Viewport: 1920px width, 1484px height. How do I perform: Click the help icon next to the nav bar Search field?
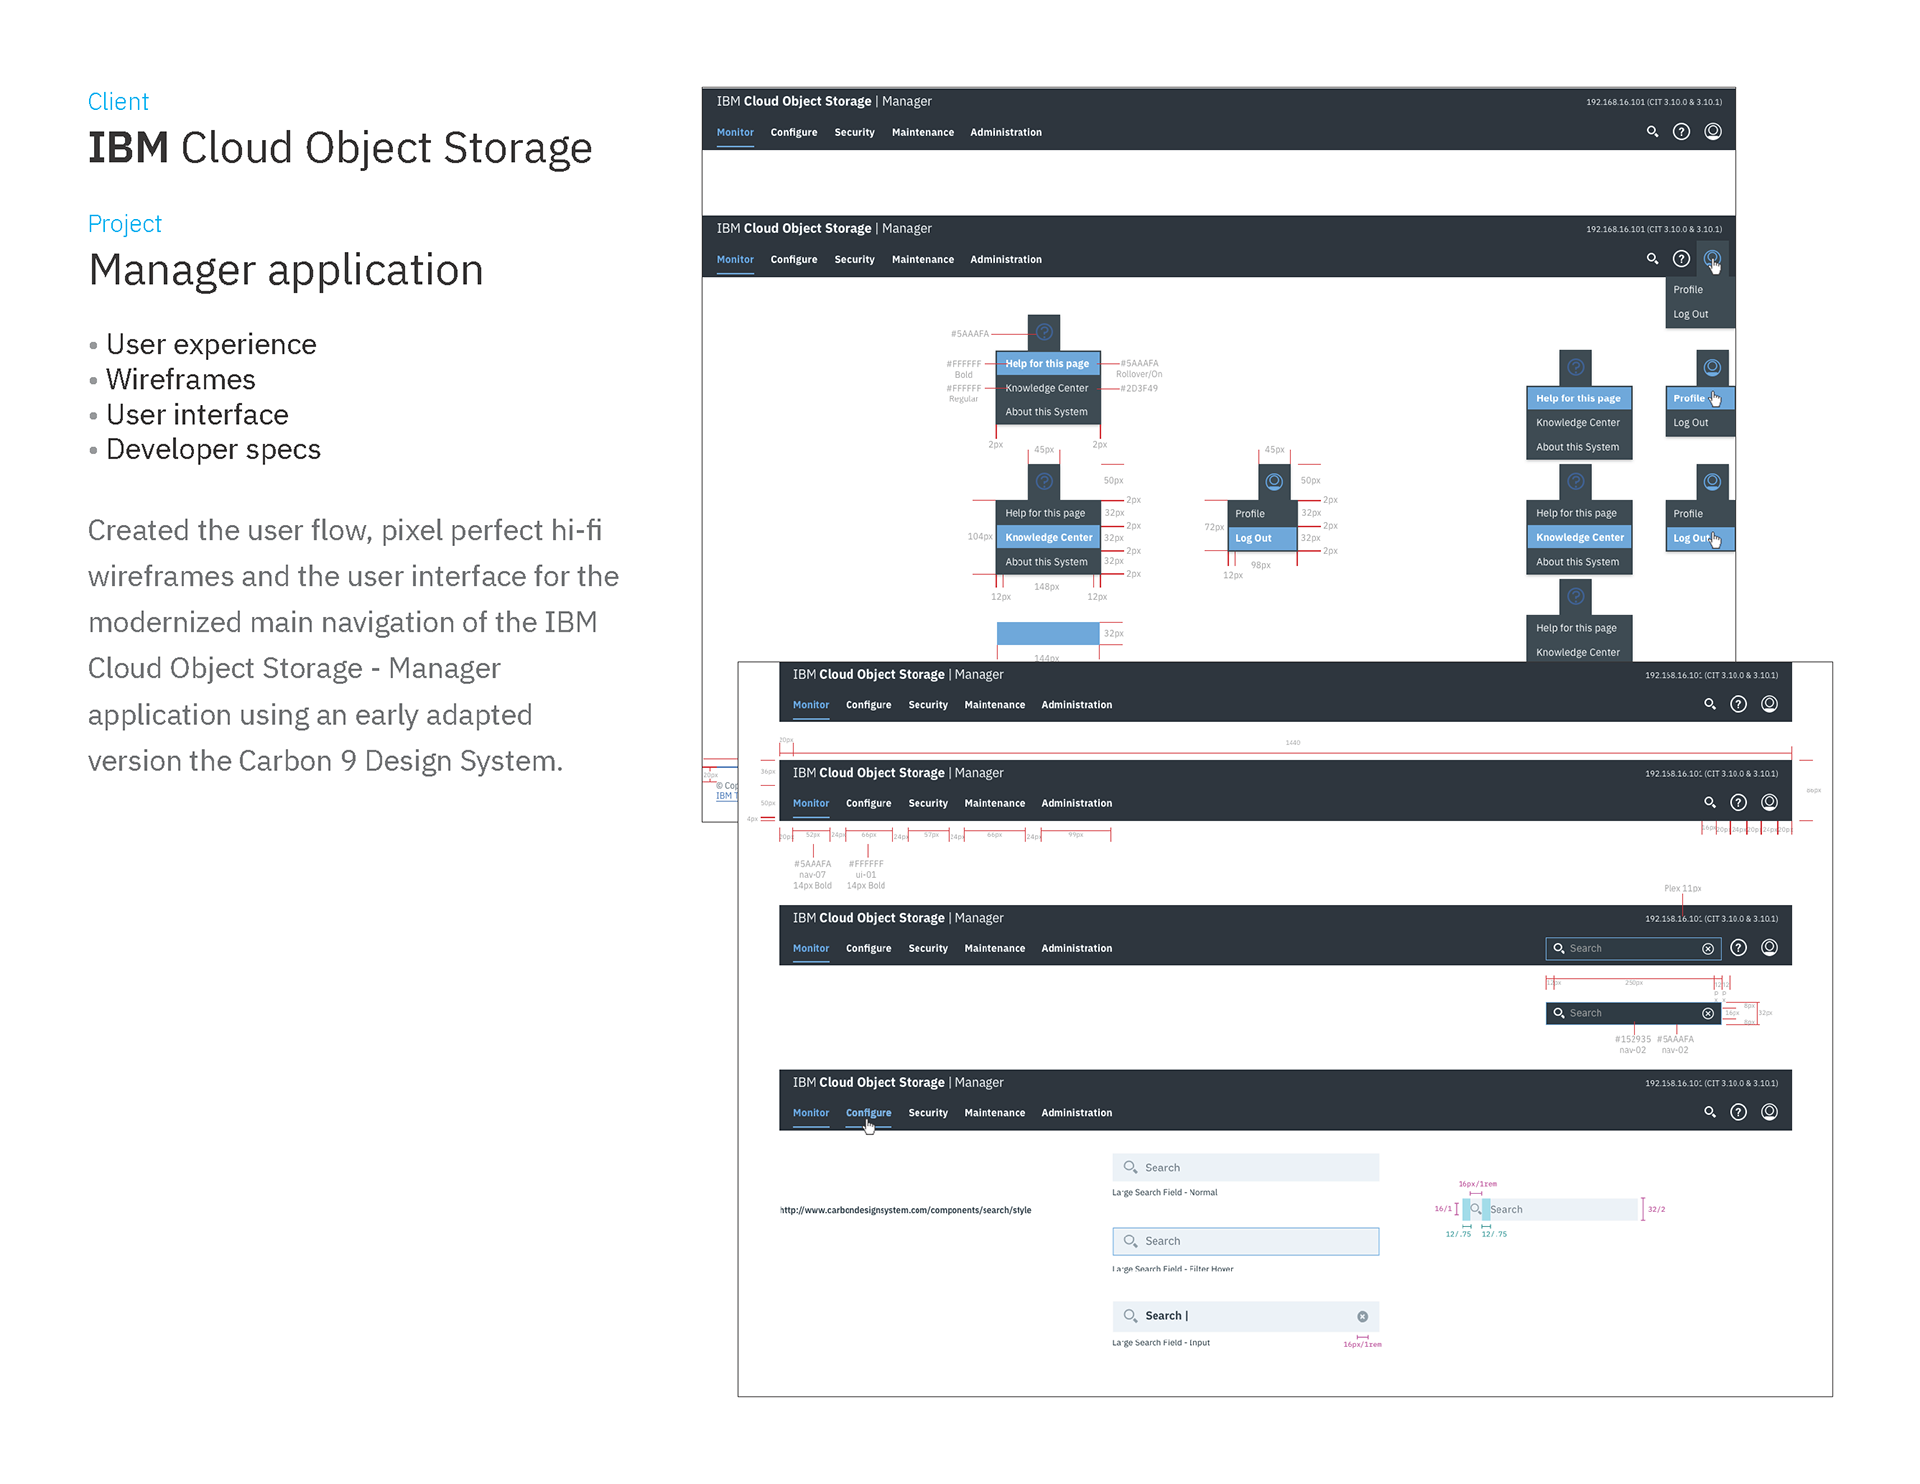click(x=1738, y=948)
